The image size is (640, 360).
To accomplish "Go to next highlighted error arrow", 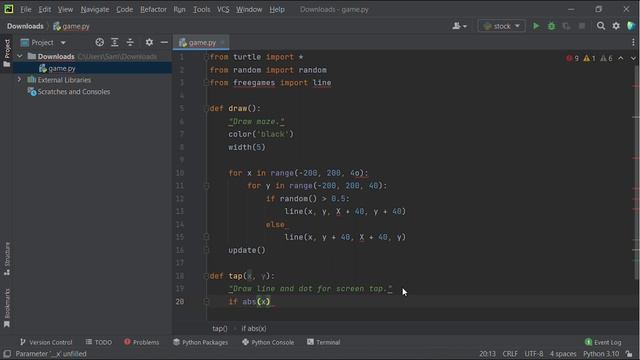I will (x=633, y=58).
